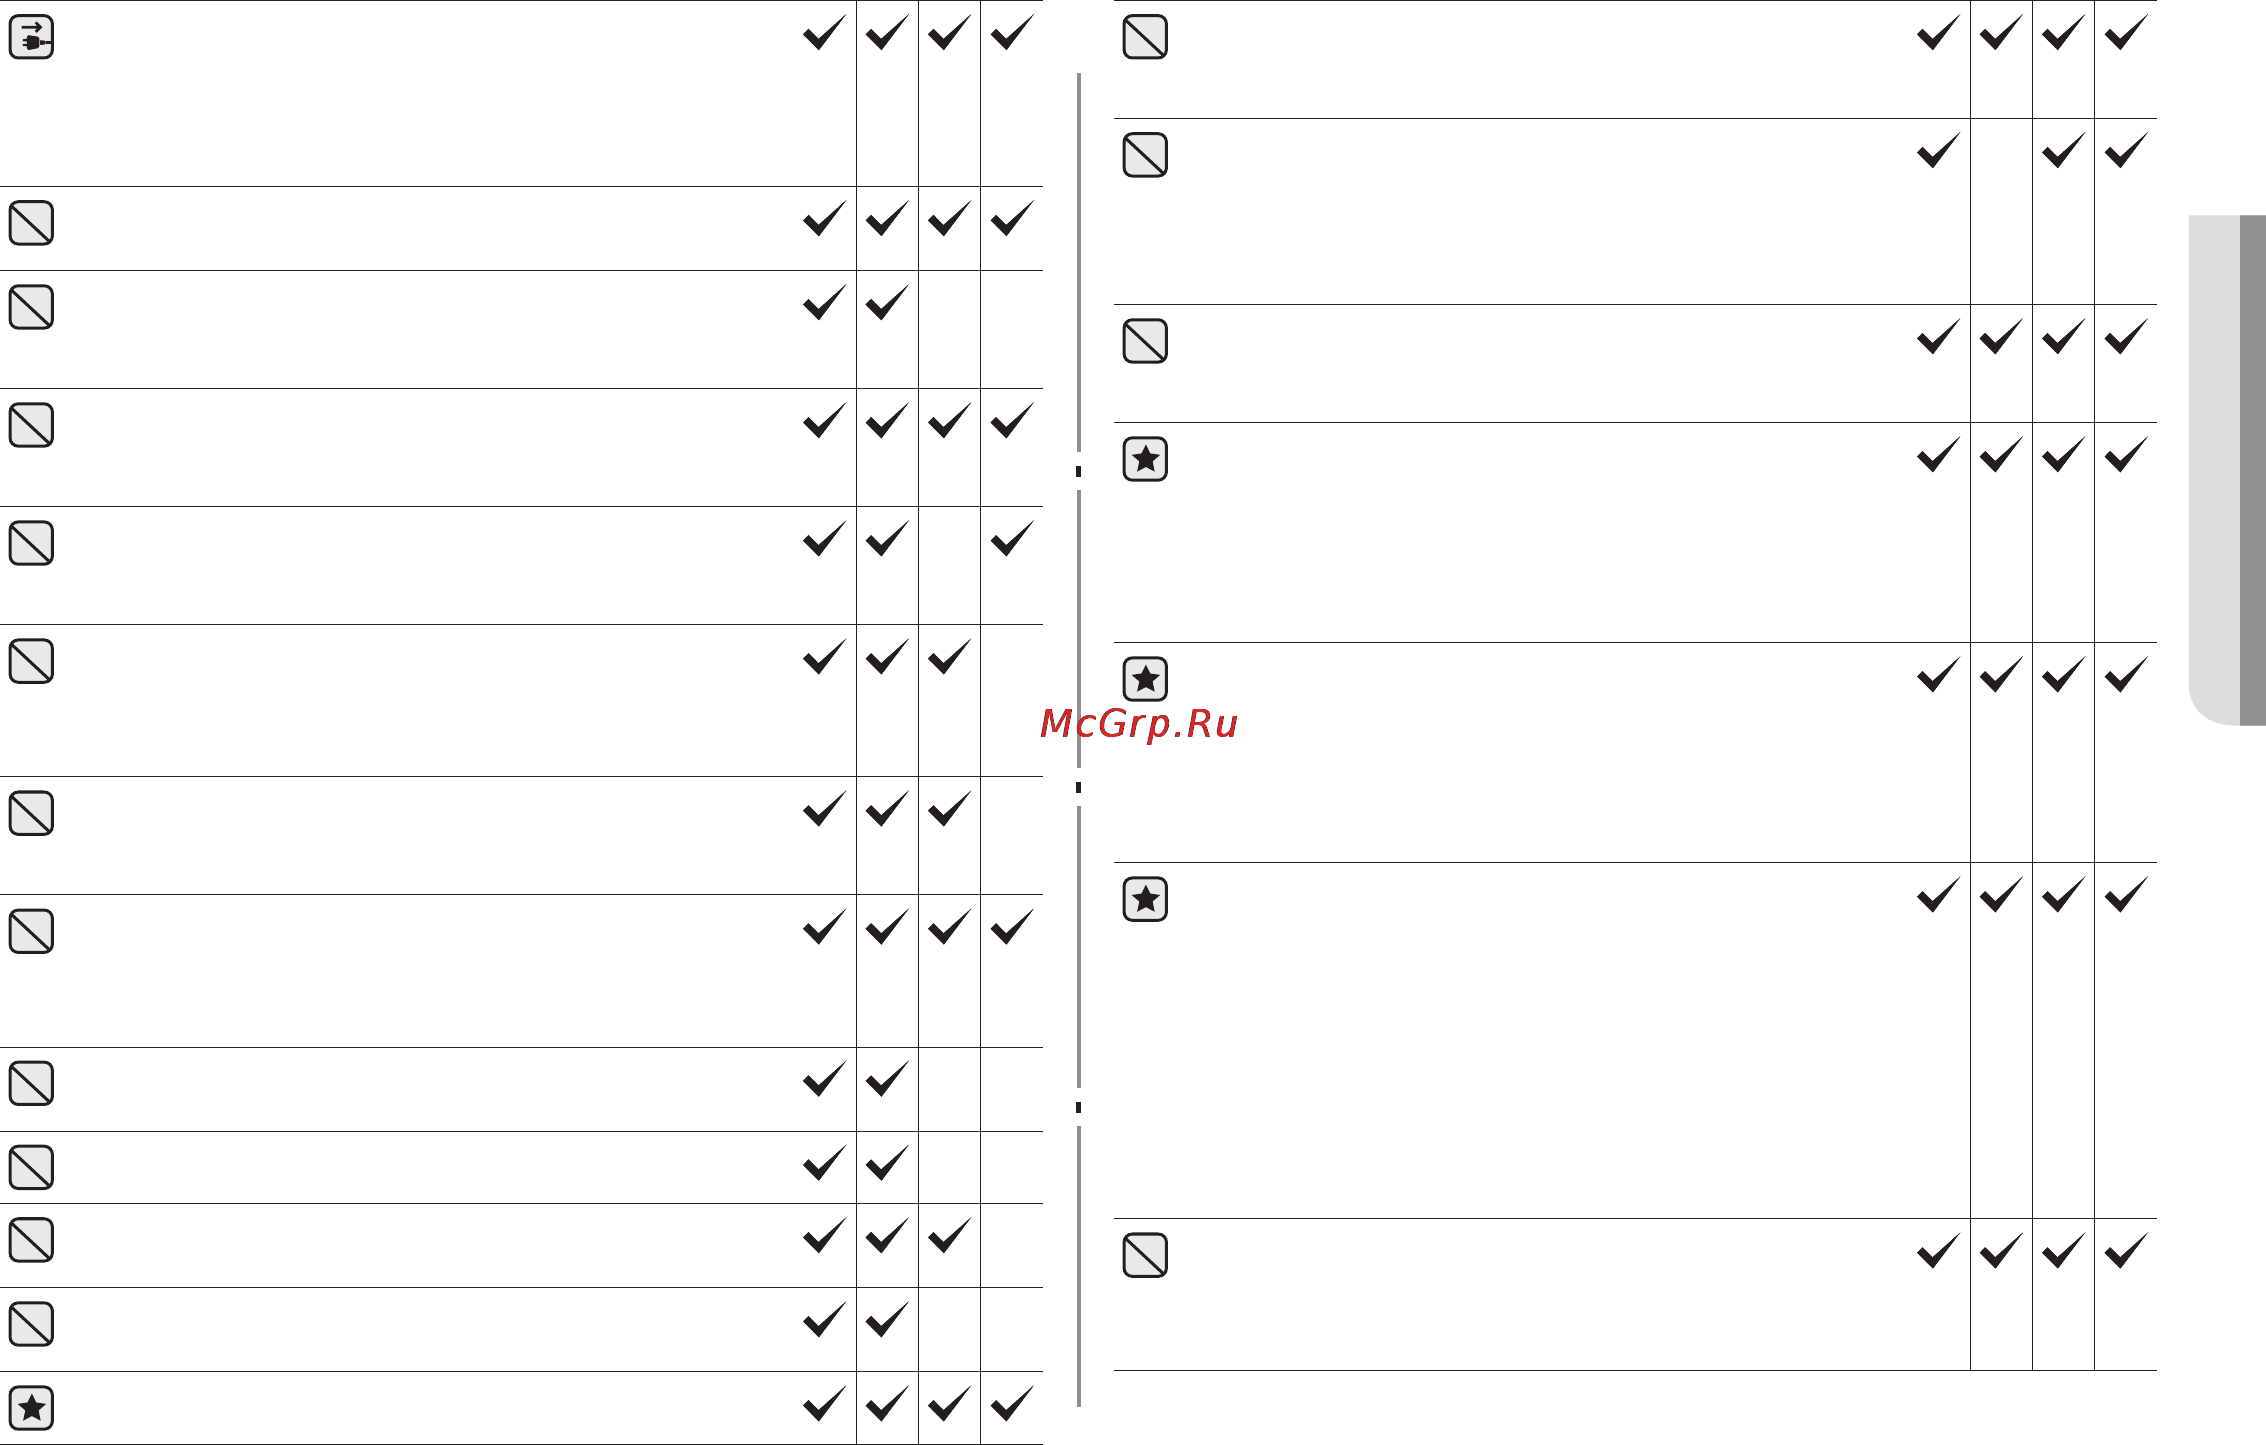The width and height of the screenshot is (2266, 1445).
Task: Toggle the last checkmark in the plug icon row
Action: (1012, 33)
